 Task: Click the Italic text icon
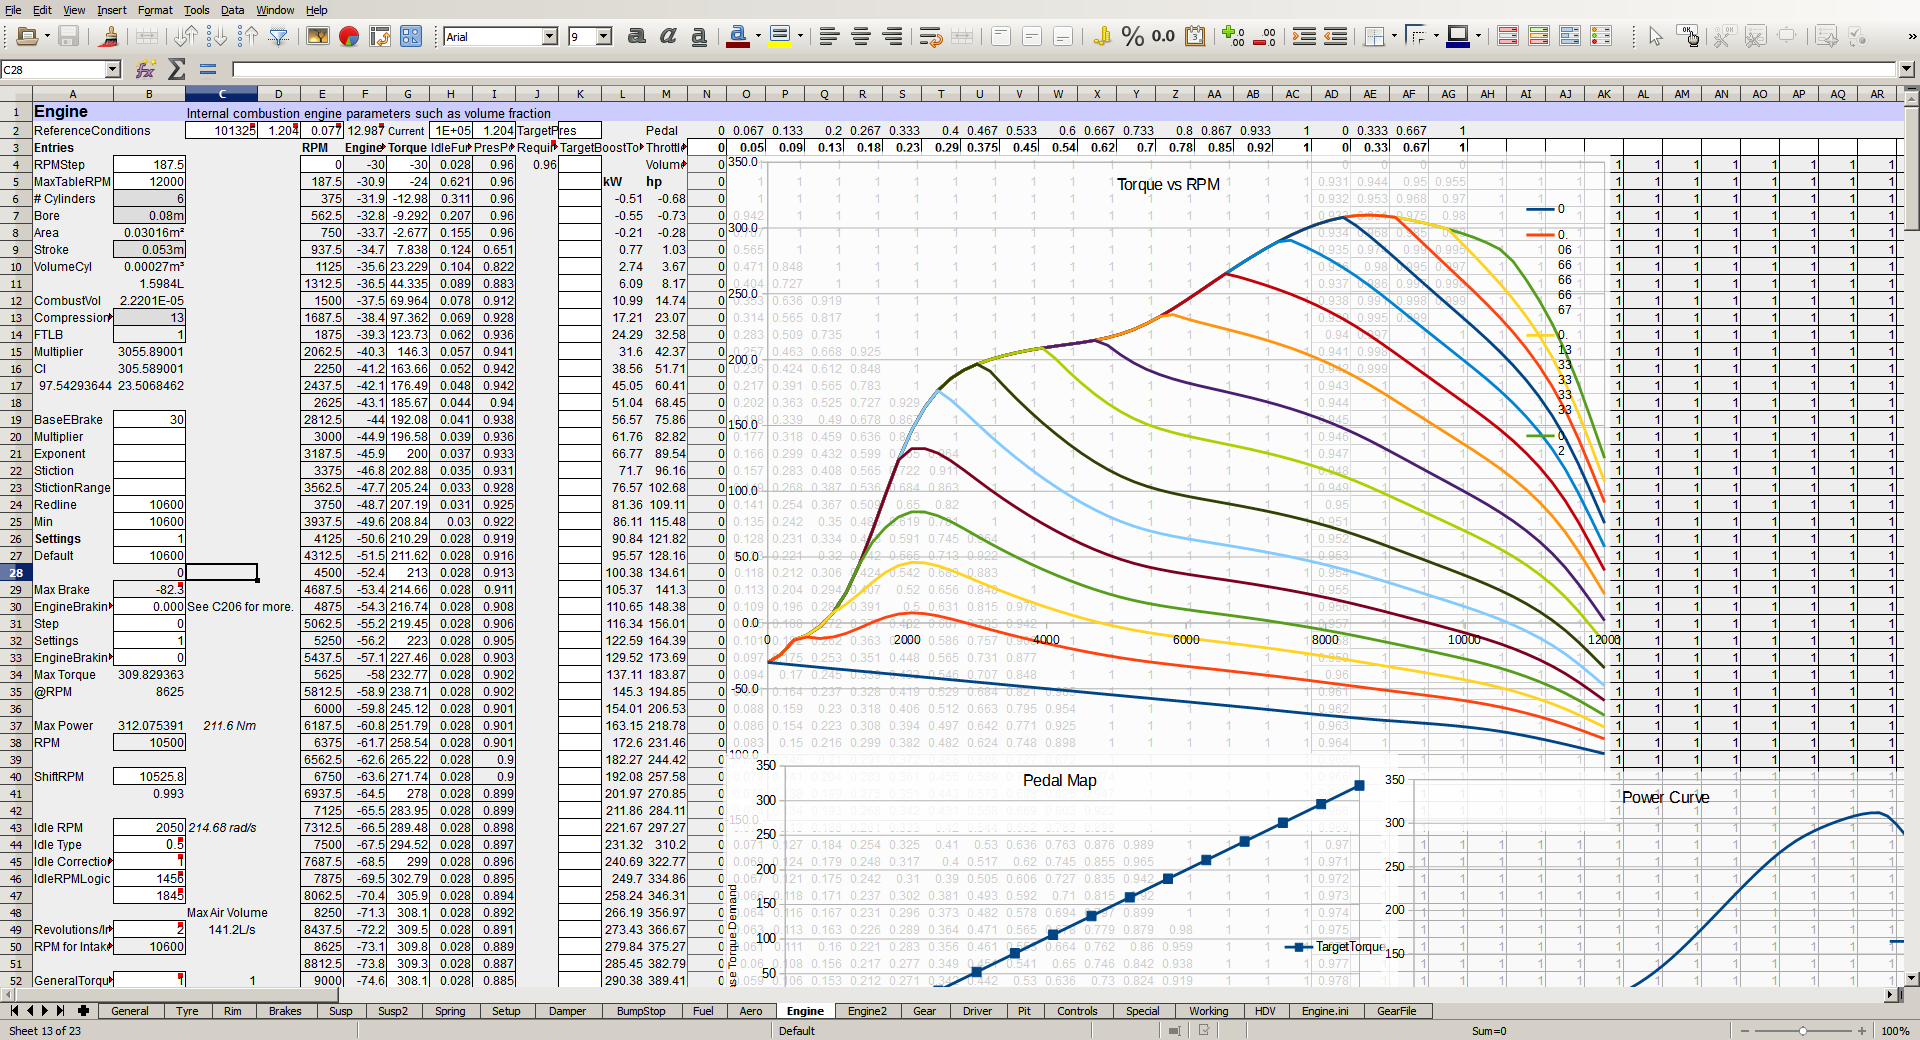(667, 37)
